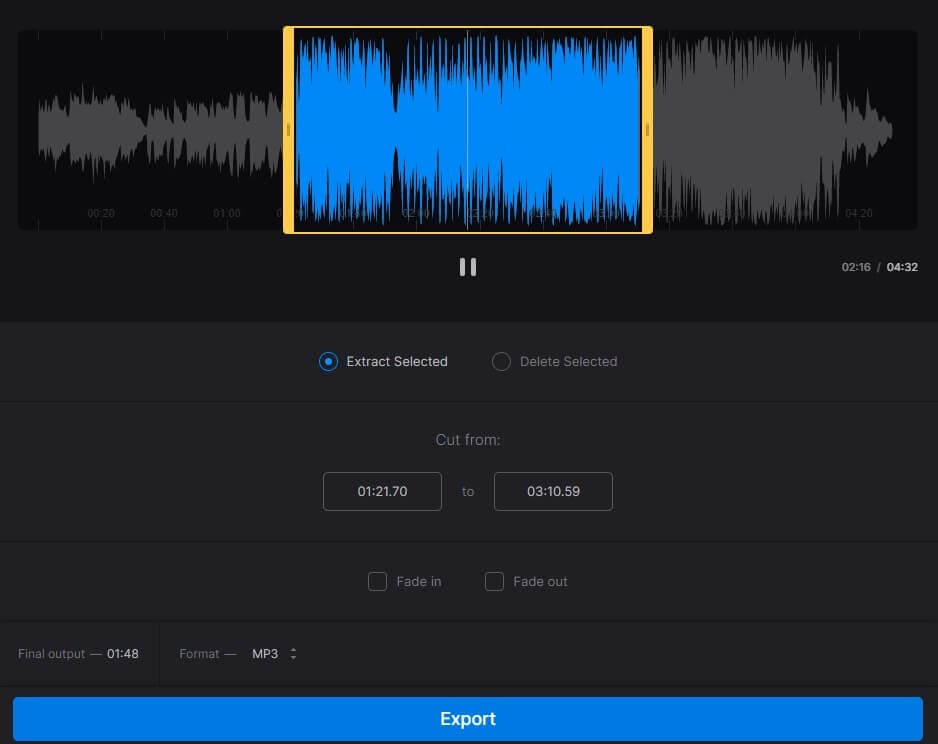Click the format stepper up arrow
Image resolution: width=938 pixels, height=744 pixels.
coord(291,649)
